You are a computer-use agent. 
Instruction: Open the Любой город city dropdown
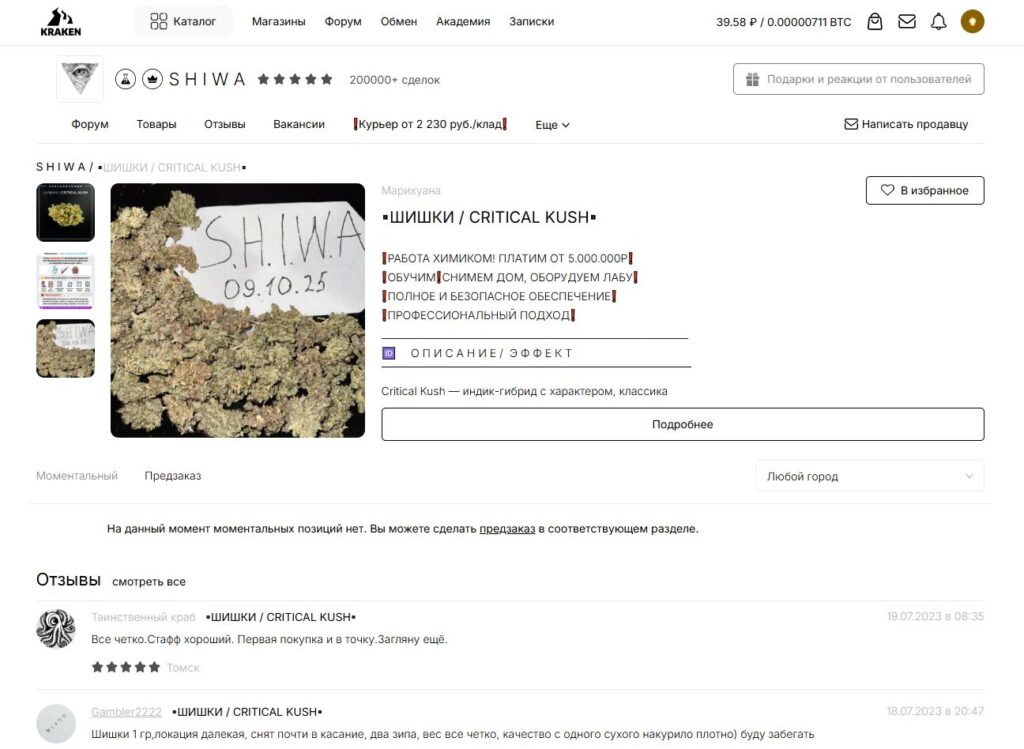(x=868, y=476)
